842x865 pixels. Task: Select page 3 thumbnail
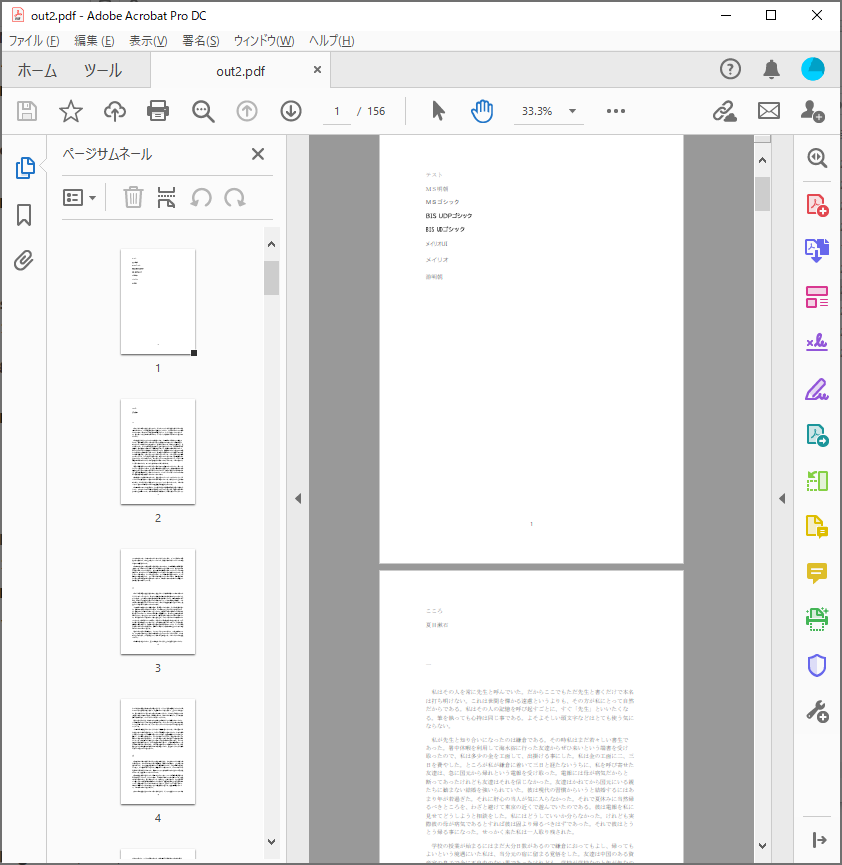pos(158,601)
